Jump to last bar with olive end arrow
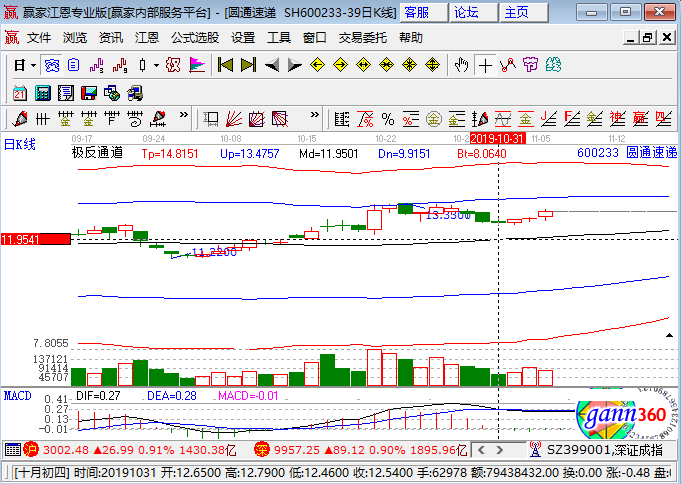 248,65
